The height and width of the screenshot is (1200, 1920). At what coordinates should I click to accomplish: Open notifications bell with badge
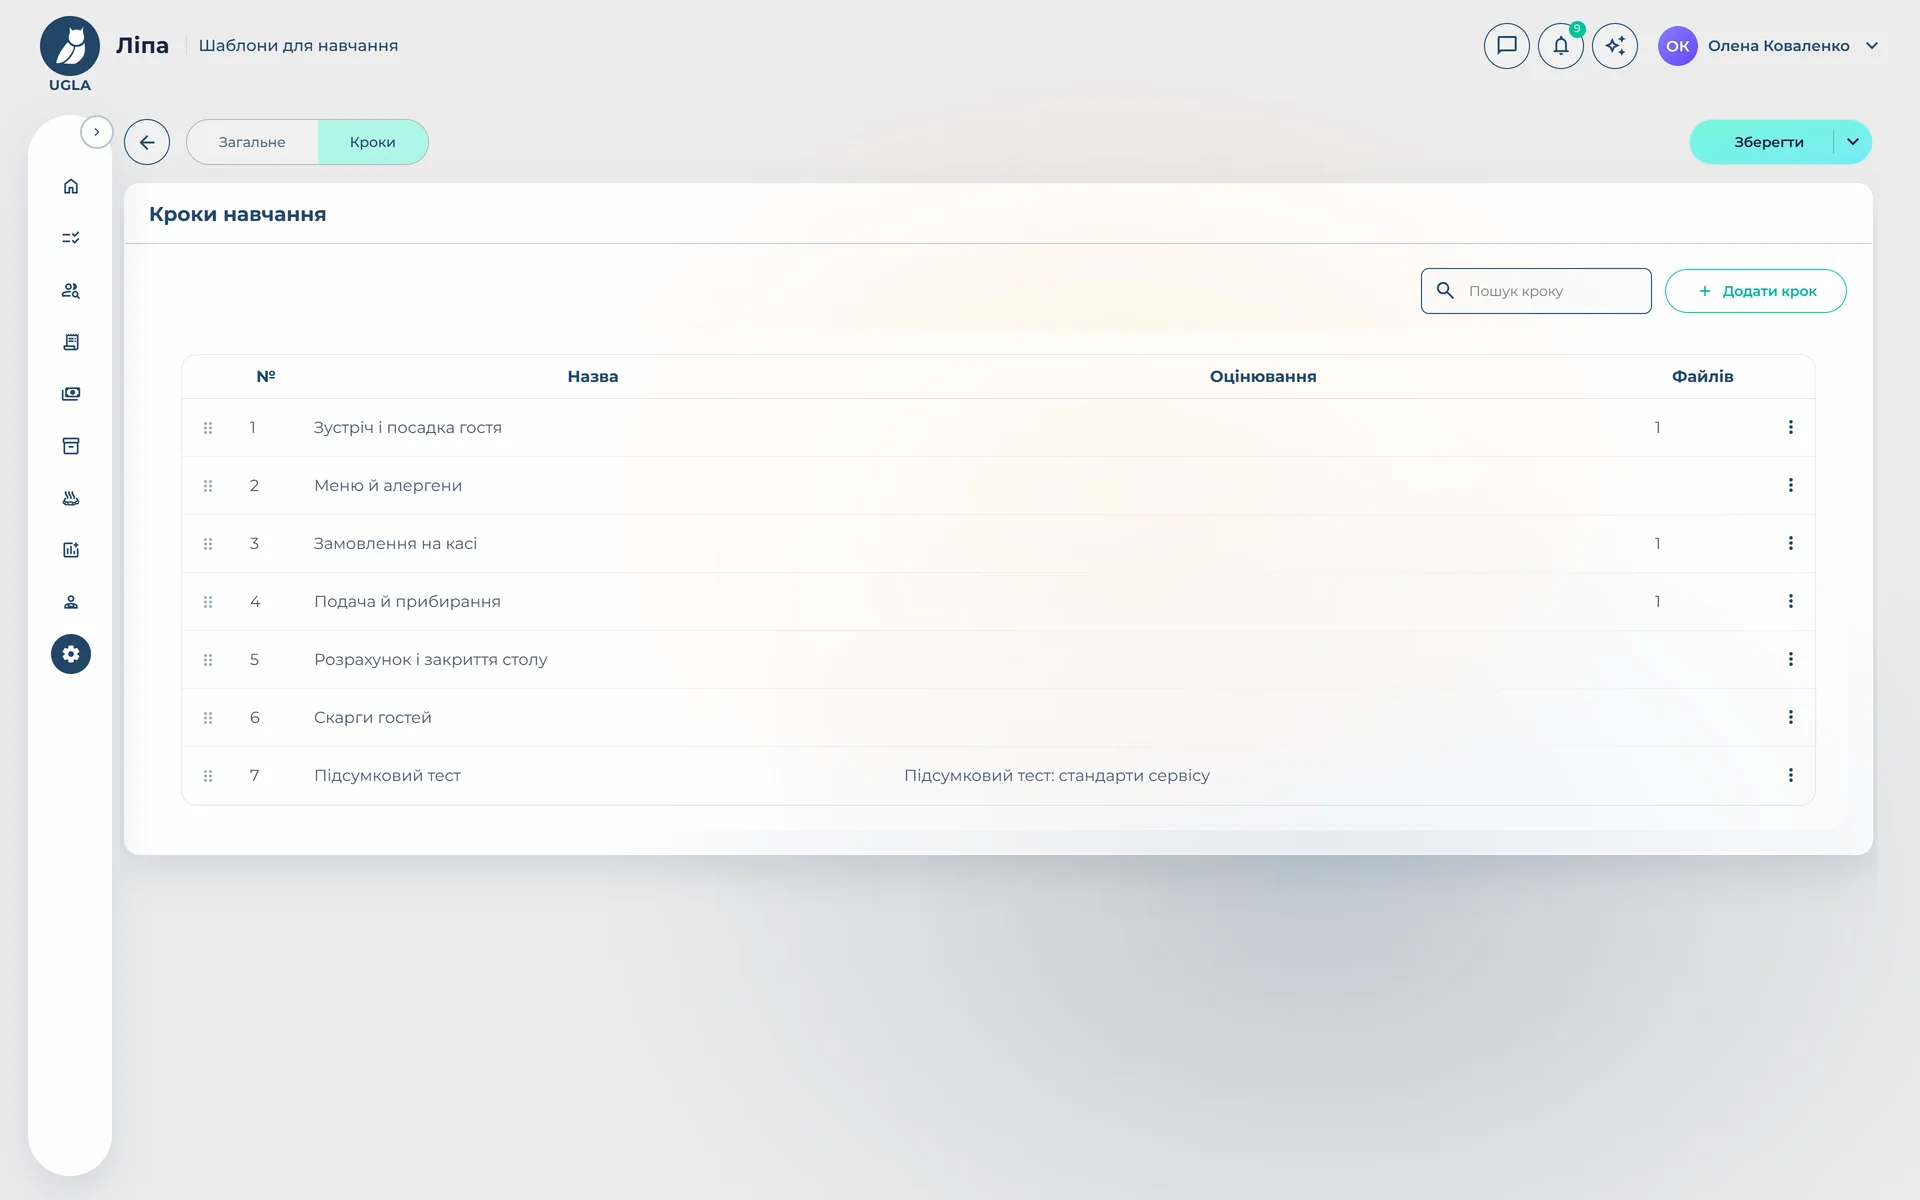point(1560,46)
